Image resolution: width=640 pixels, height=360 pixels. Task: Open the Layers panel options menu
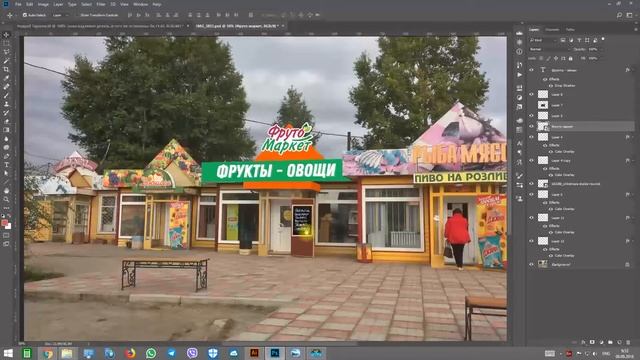[635, 29]
